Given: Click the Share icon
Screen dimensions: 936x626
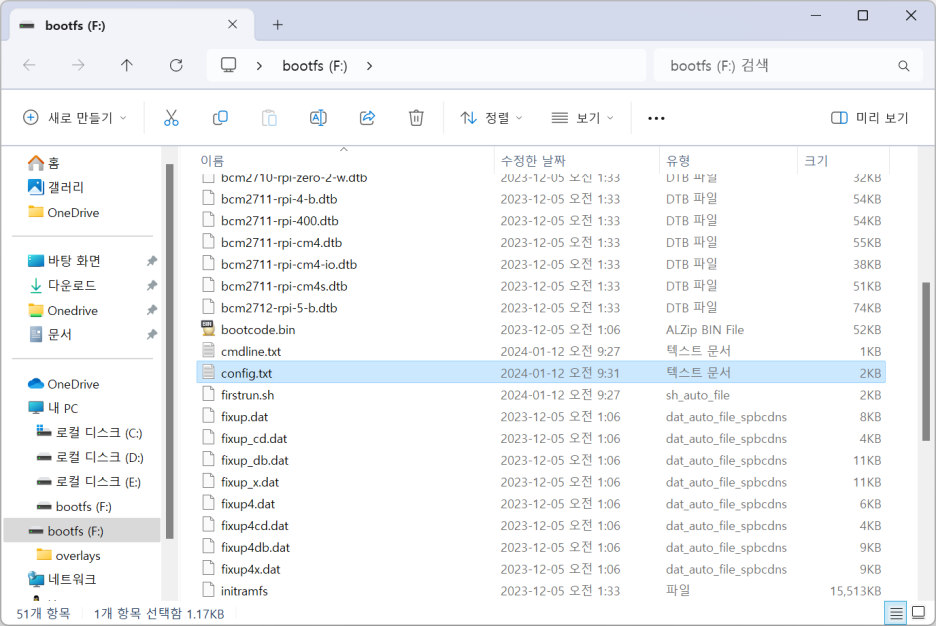Looking at the screenshot, I should [x=367, y=118].
